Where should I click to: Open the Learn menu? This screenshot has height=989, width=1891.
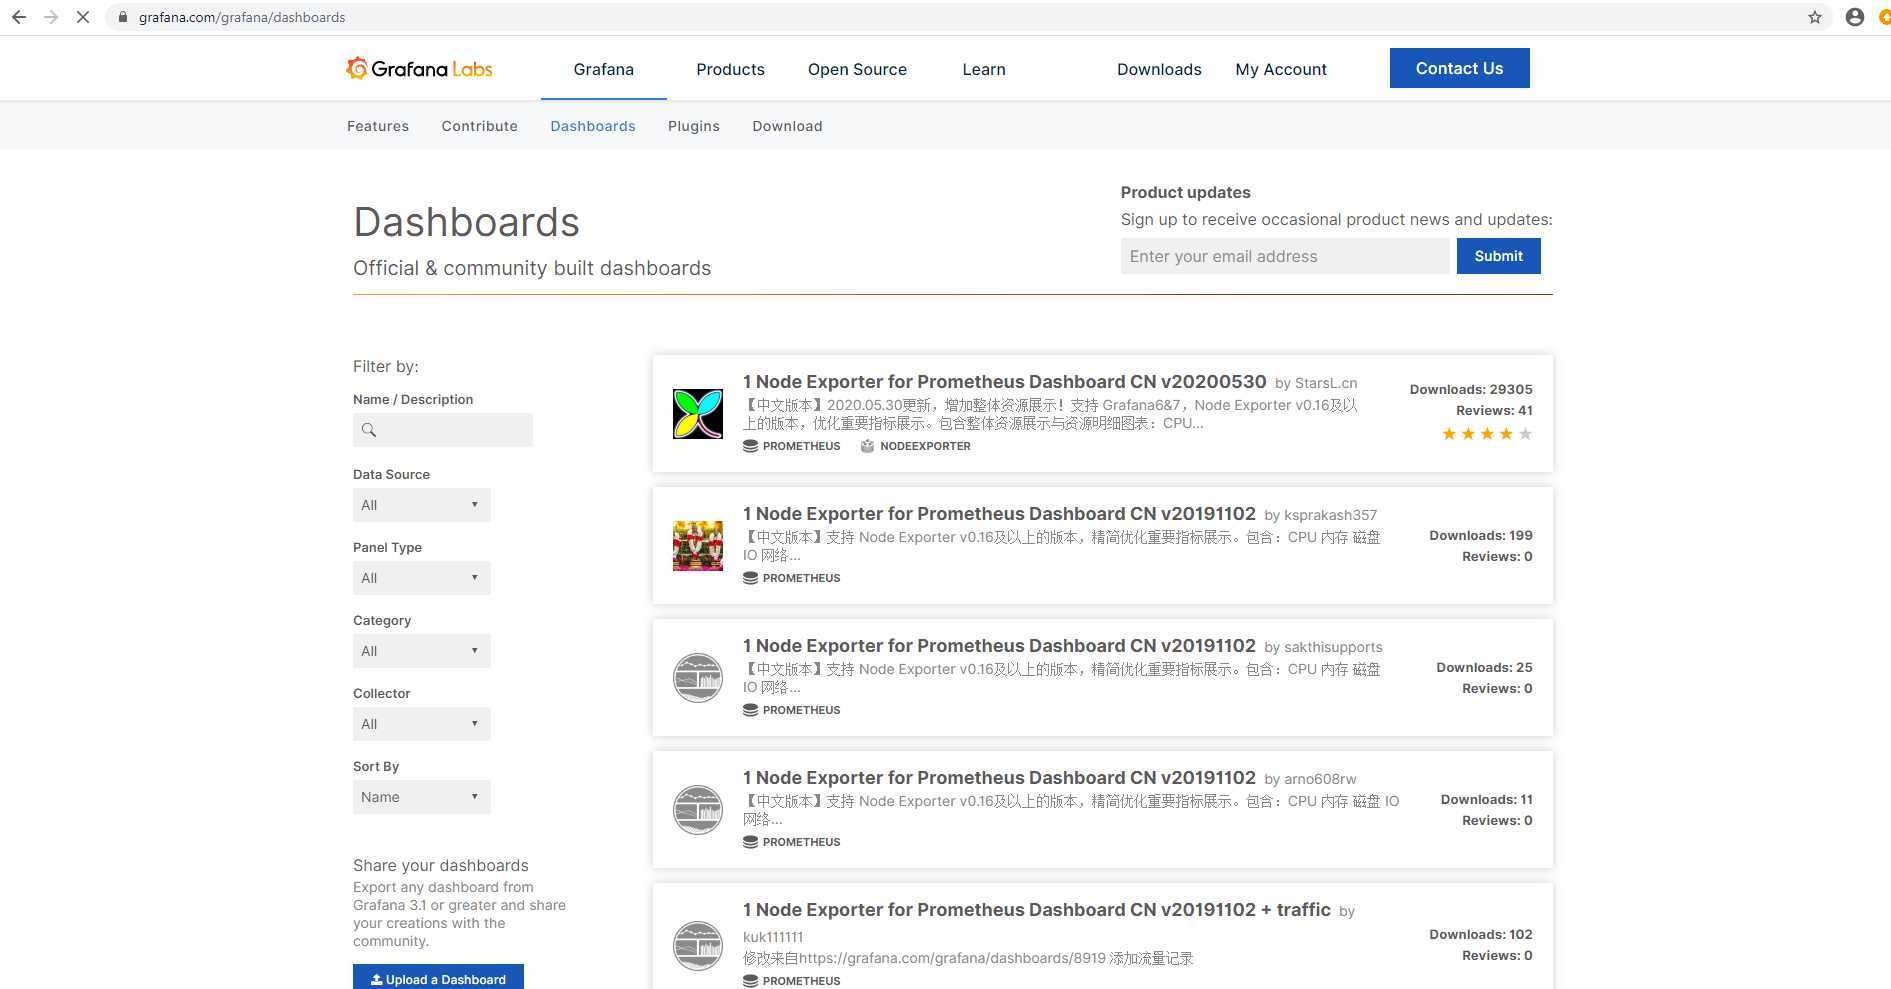984,69
